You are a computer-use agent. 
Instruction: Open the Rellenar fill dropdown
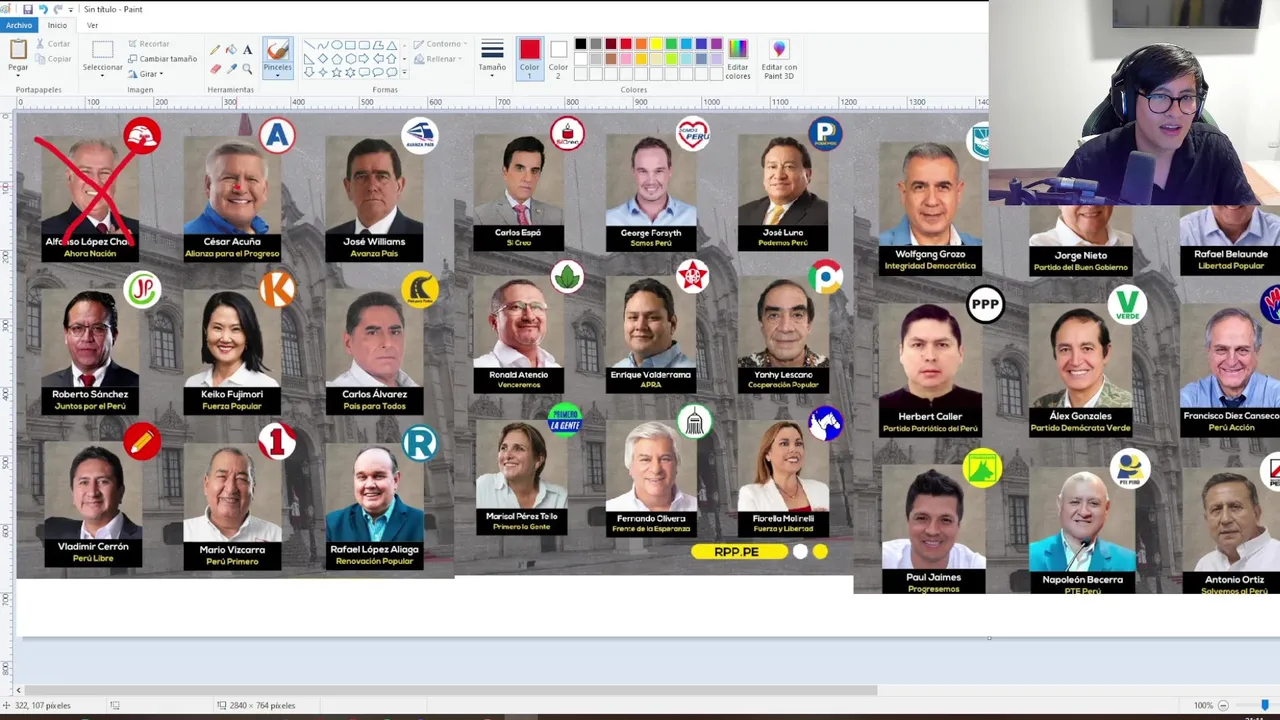(x=437, y=59)
